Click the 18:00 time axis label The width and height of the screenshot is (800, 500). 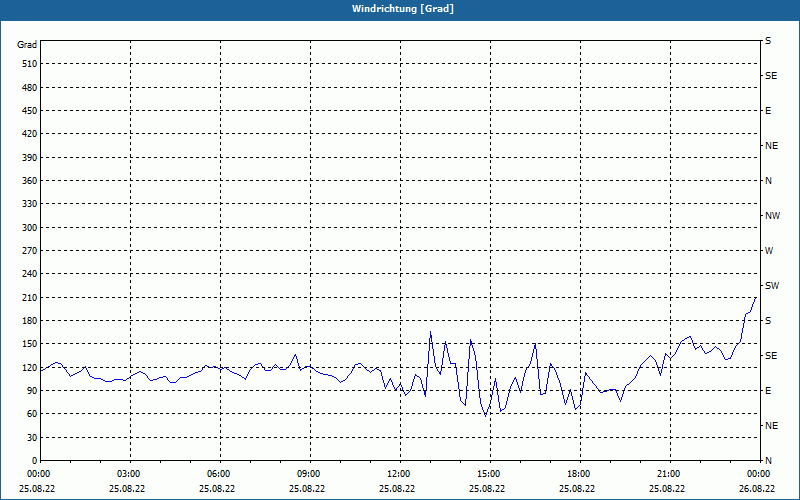pyautogui.click(x=580, y=473)
